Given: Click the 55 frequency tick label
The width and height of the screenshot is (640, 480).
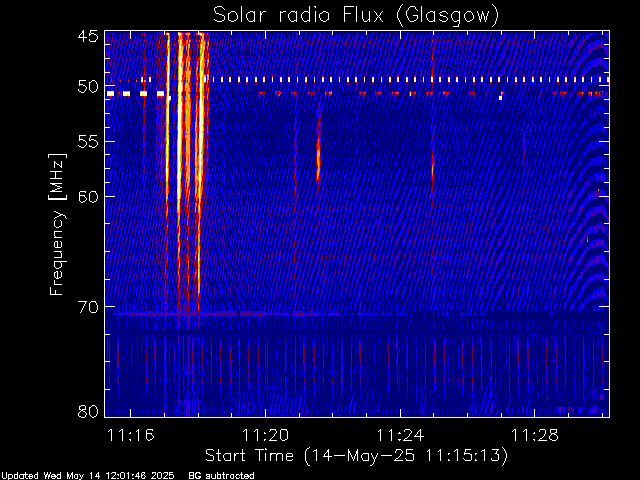Looking at the screenshot, I should click(88, 142).
